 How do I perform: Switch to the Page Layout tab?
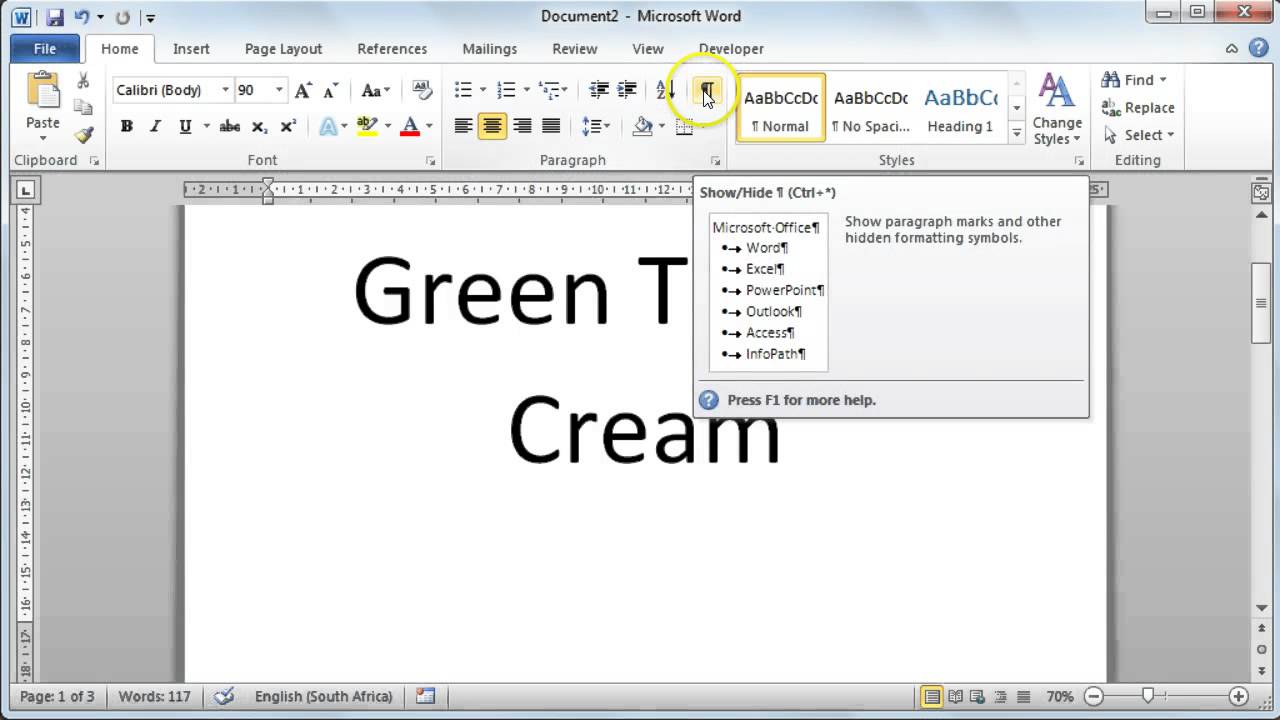(284, 49)
